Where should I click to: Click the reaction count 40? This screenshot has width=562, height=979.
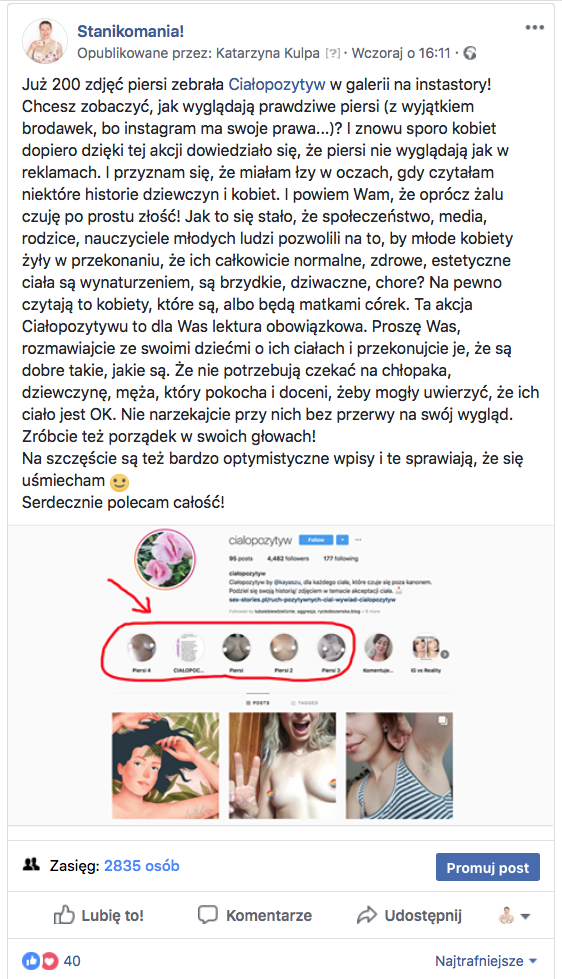click(72, 961)
